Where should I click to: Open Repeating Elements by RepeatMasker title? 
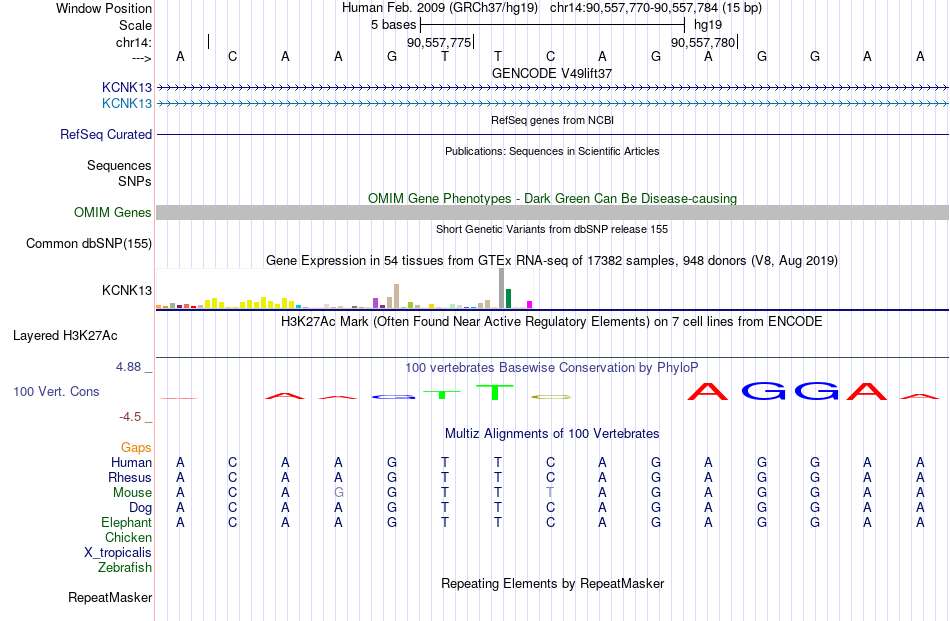point(552,583)
